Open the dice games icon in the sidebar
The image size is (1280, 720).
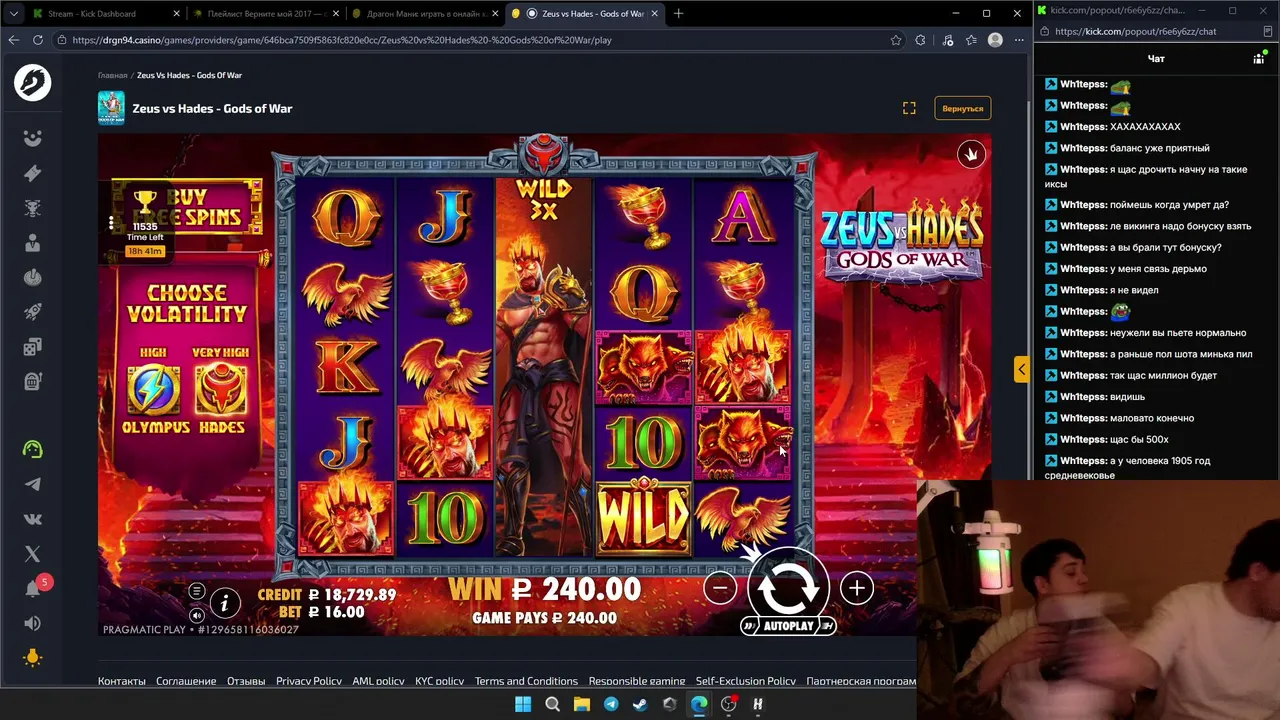32,347
